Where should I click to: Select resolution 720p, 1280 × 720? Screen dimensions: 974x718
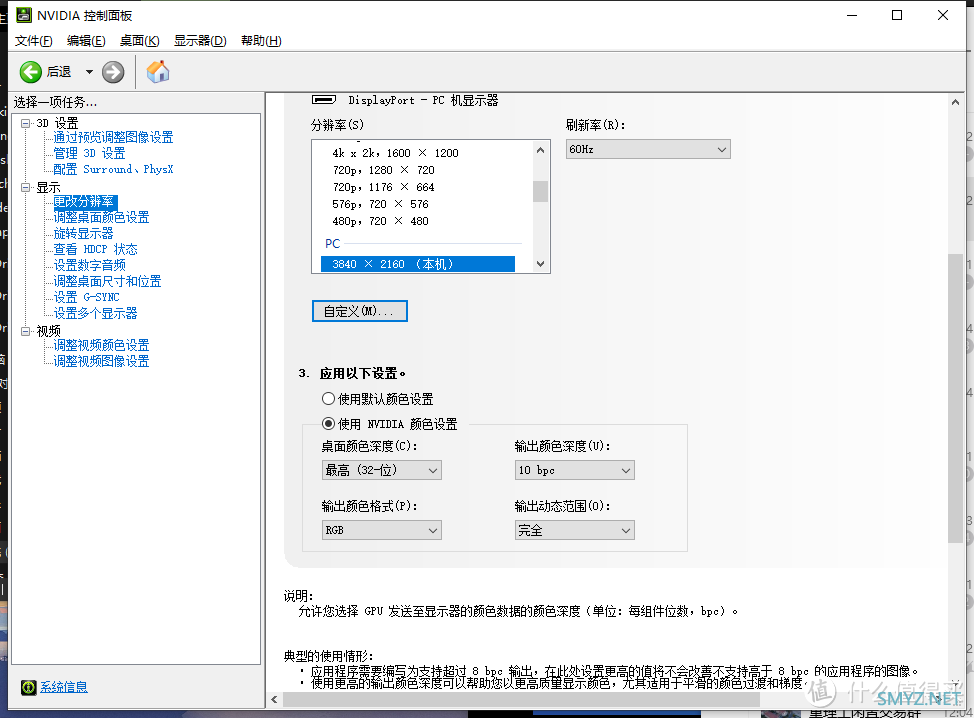click(383, 170)
